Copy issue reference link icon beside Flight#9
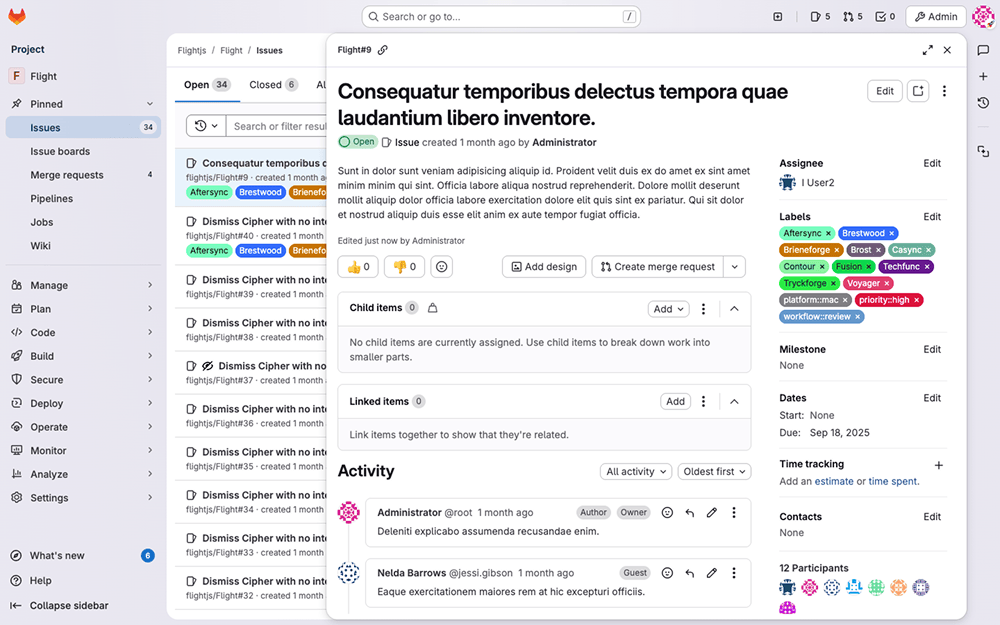This screenshot has width=1000, height=625. click(383, 50)
